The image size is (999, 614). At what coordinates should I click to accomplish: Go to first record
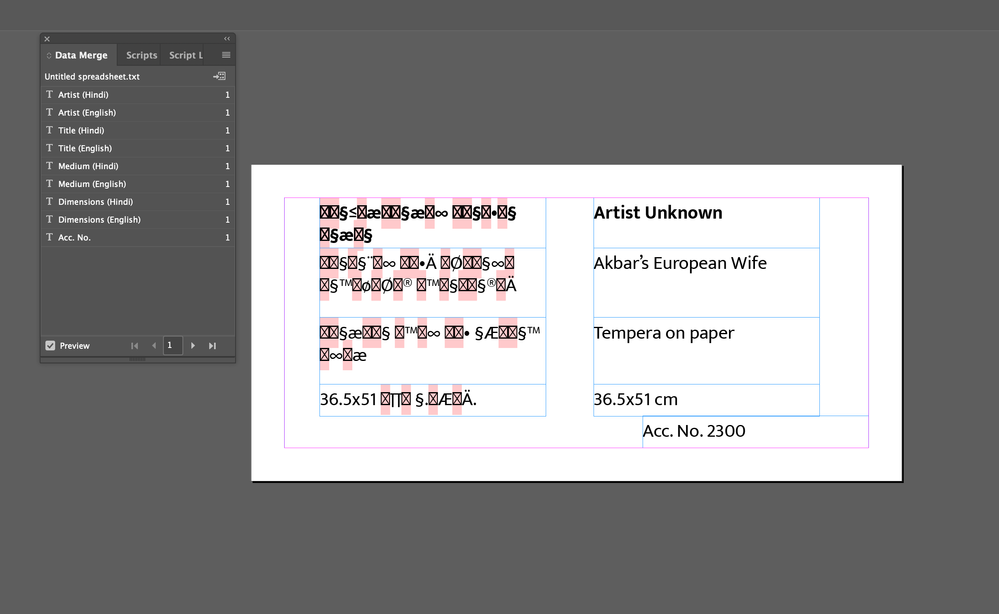[x=134, y=346]
